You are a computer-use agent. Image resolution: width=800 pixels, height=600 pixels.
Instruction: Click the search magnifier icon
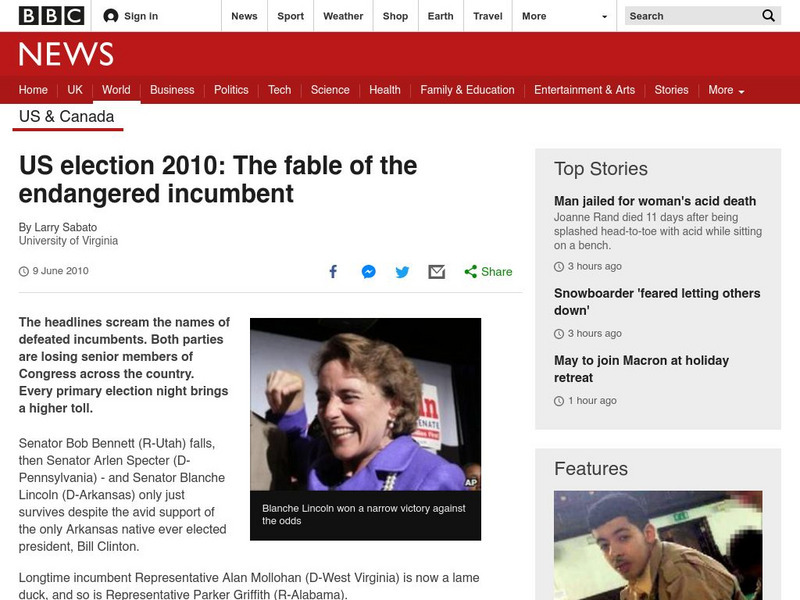(x=768, y=16)
